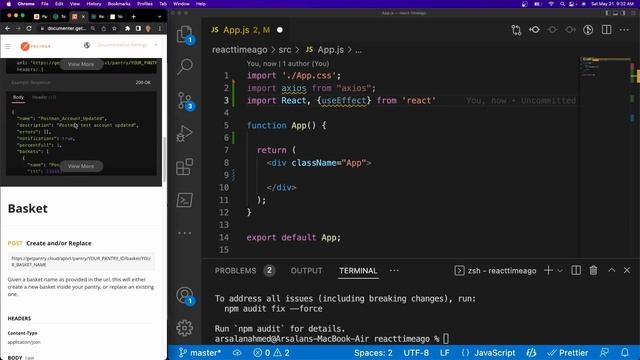Select the App.js editor tab
Viewport: 640px width, 360px height.
[x=247, y=30]
